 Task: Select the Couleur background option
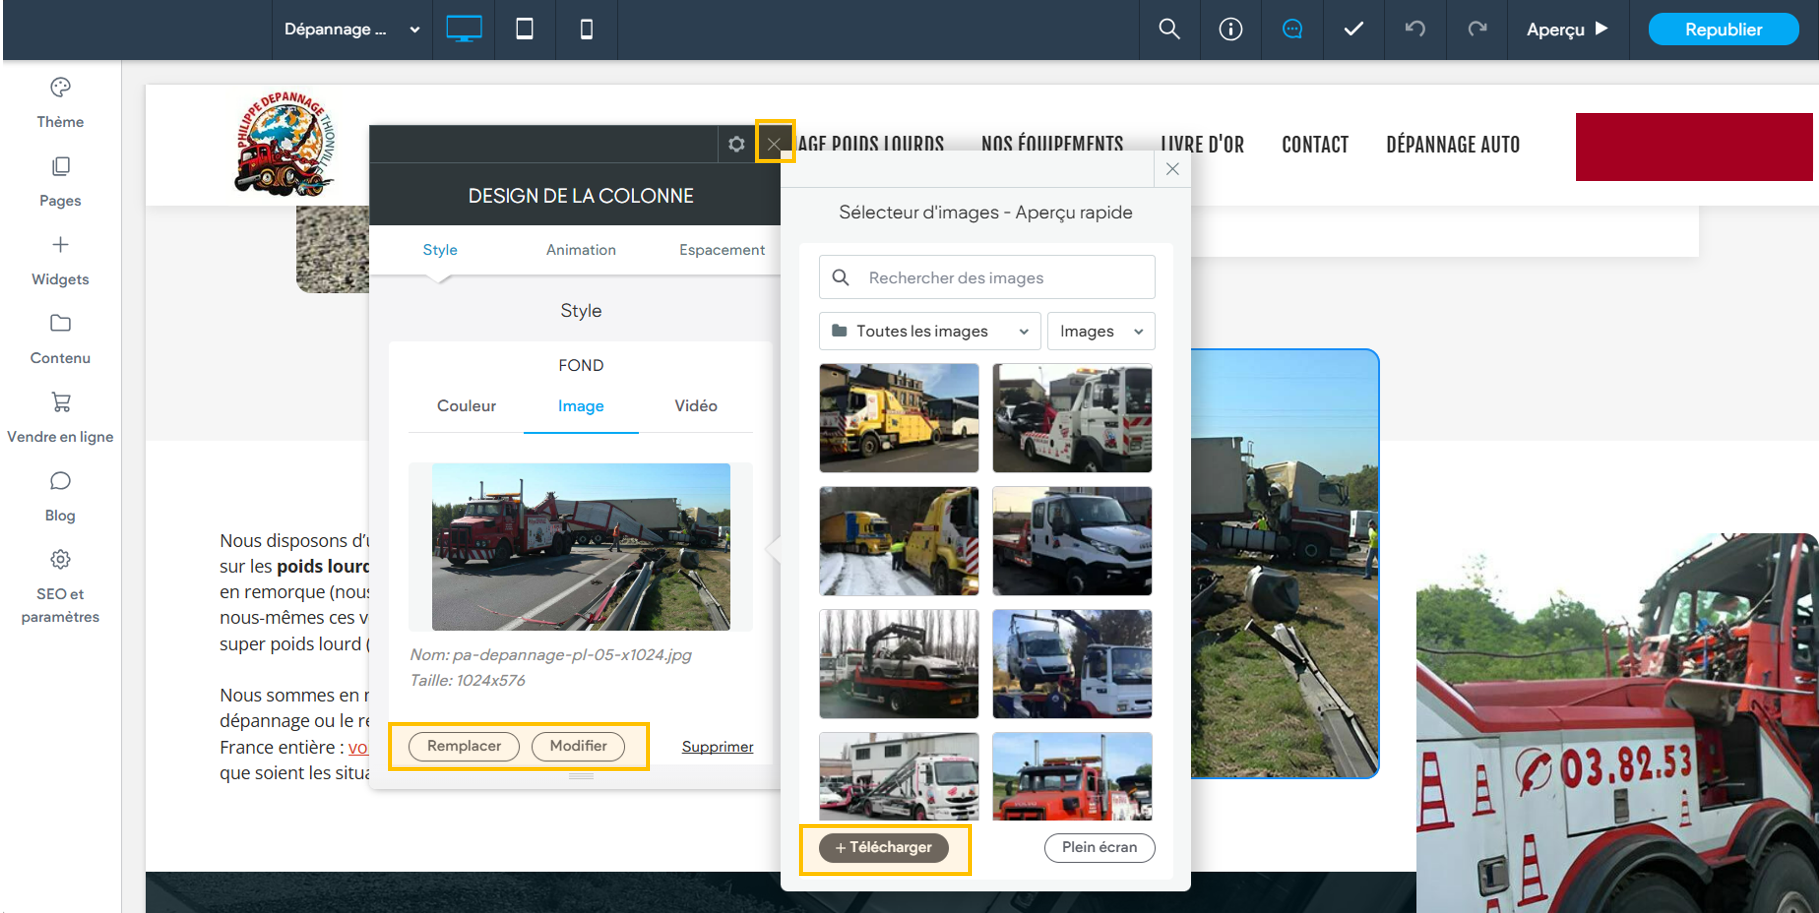point(466,406)
